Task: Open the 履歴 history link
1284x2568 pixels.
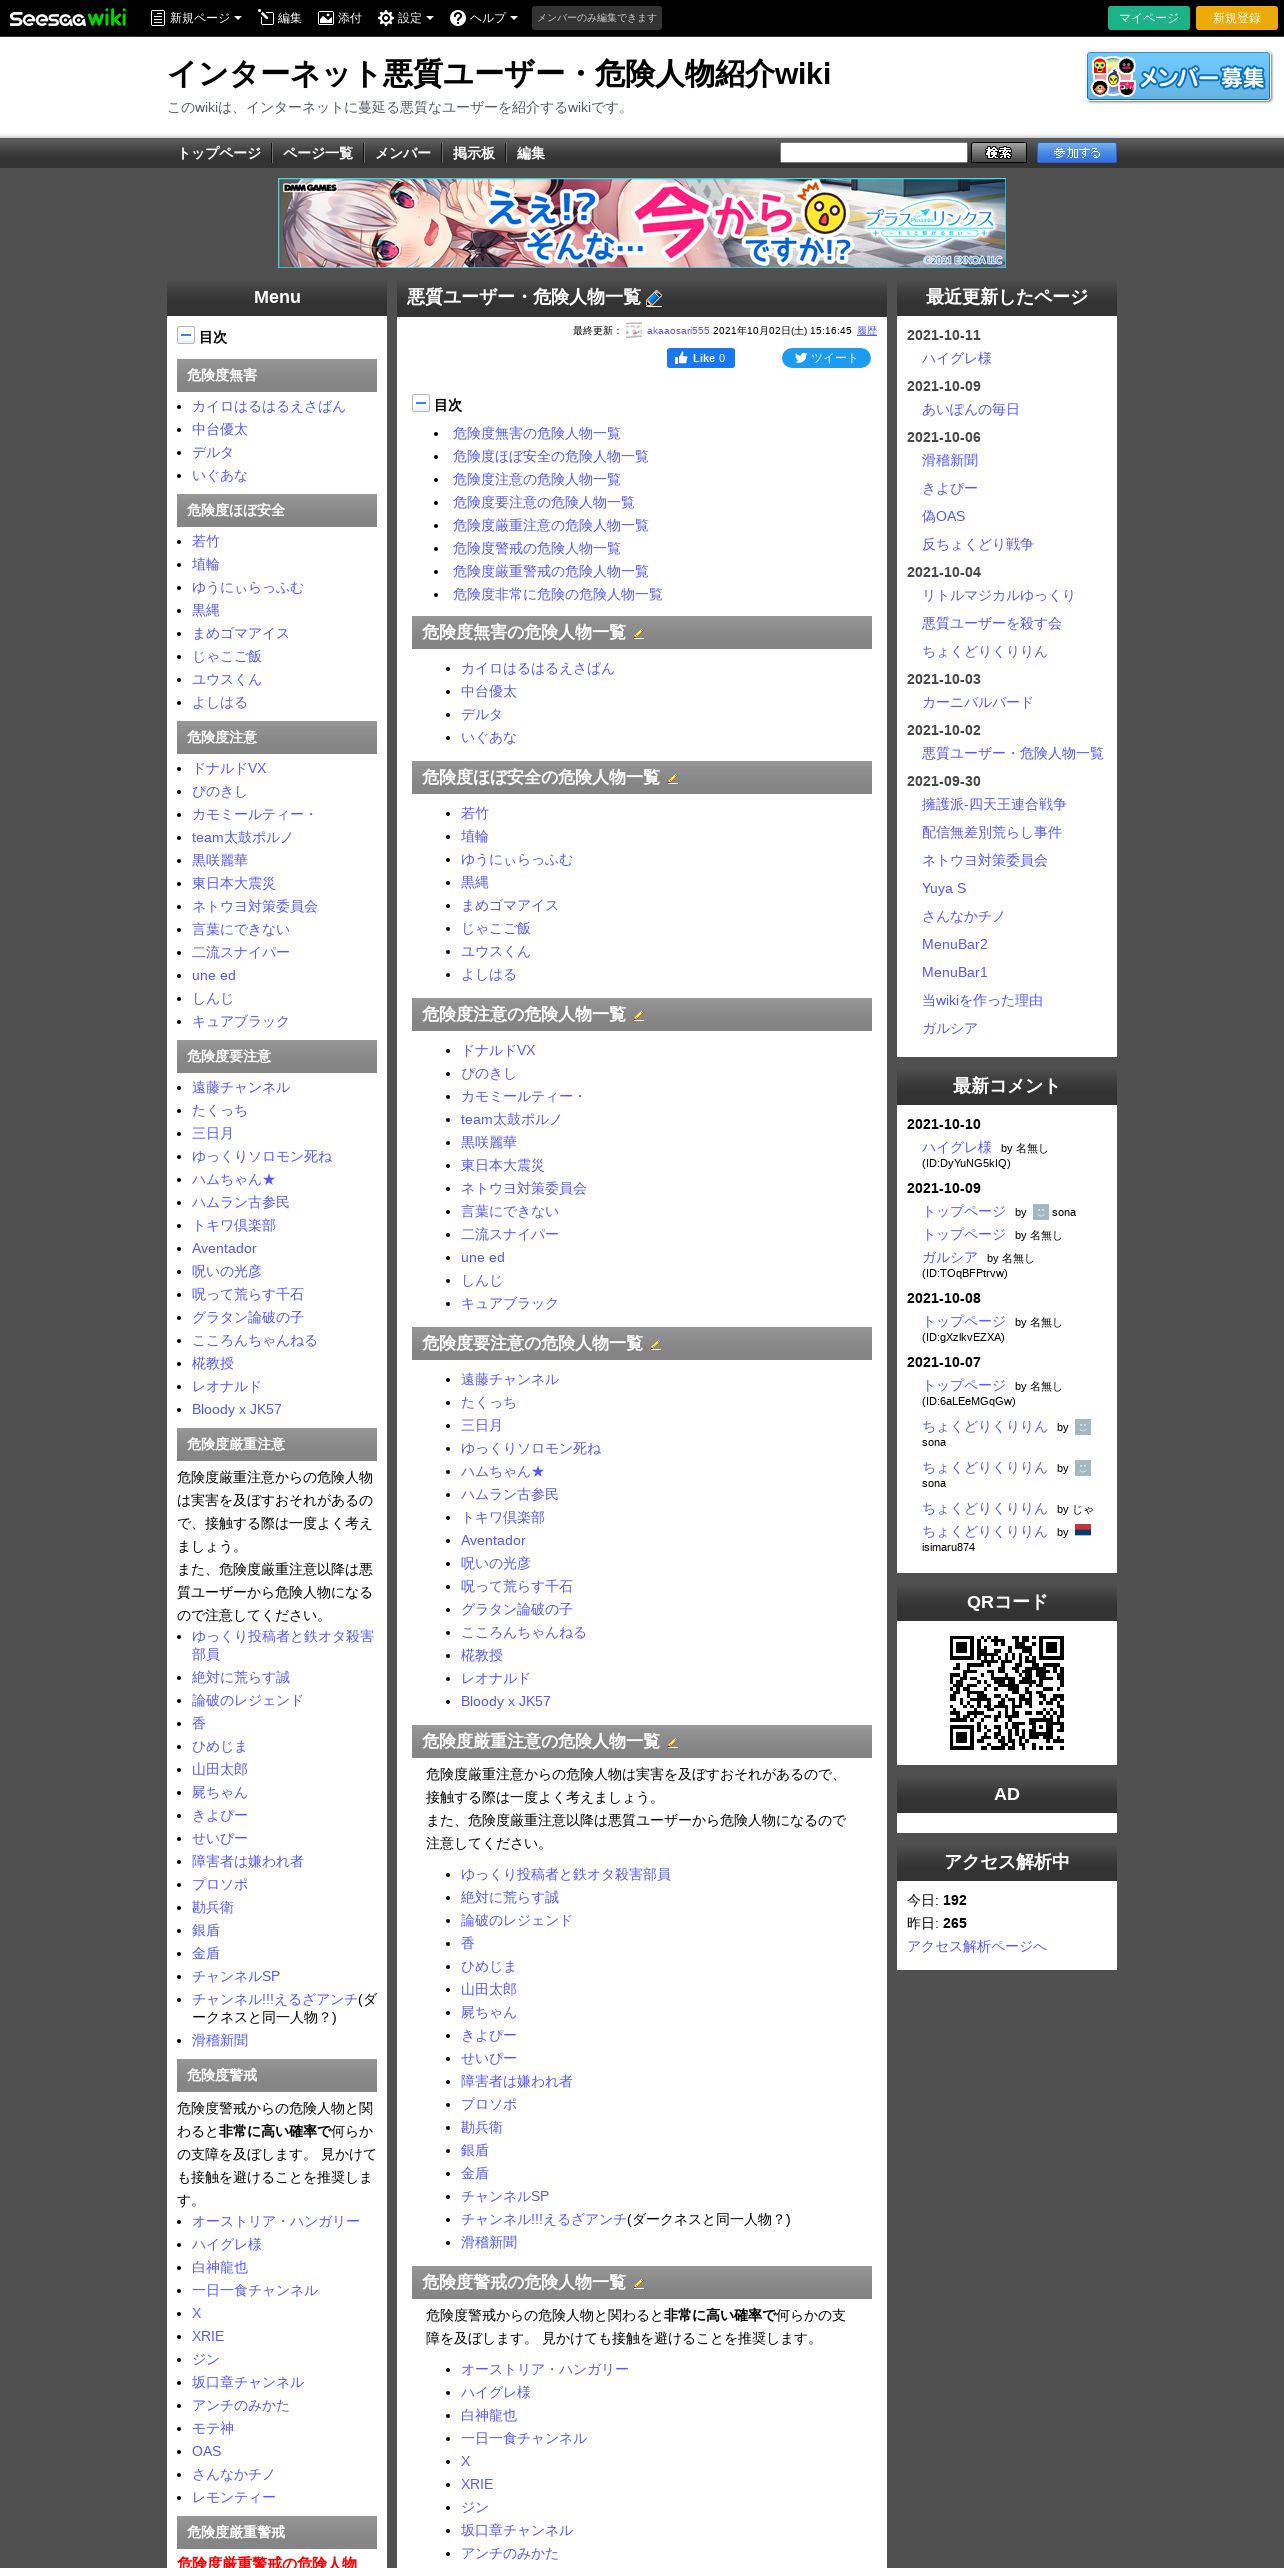Action: tap(866, 330)
